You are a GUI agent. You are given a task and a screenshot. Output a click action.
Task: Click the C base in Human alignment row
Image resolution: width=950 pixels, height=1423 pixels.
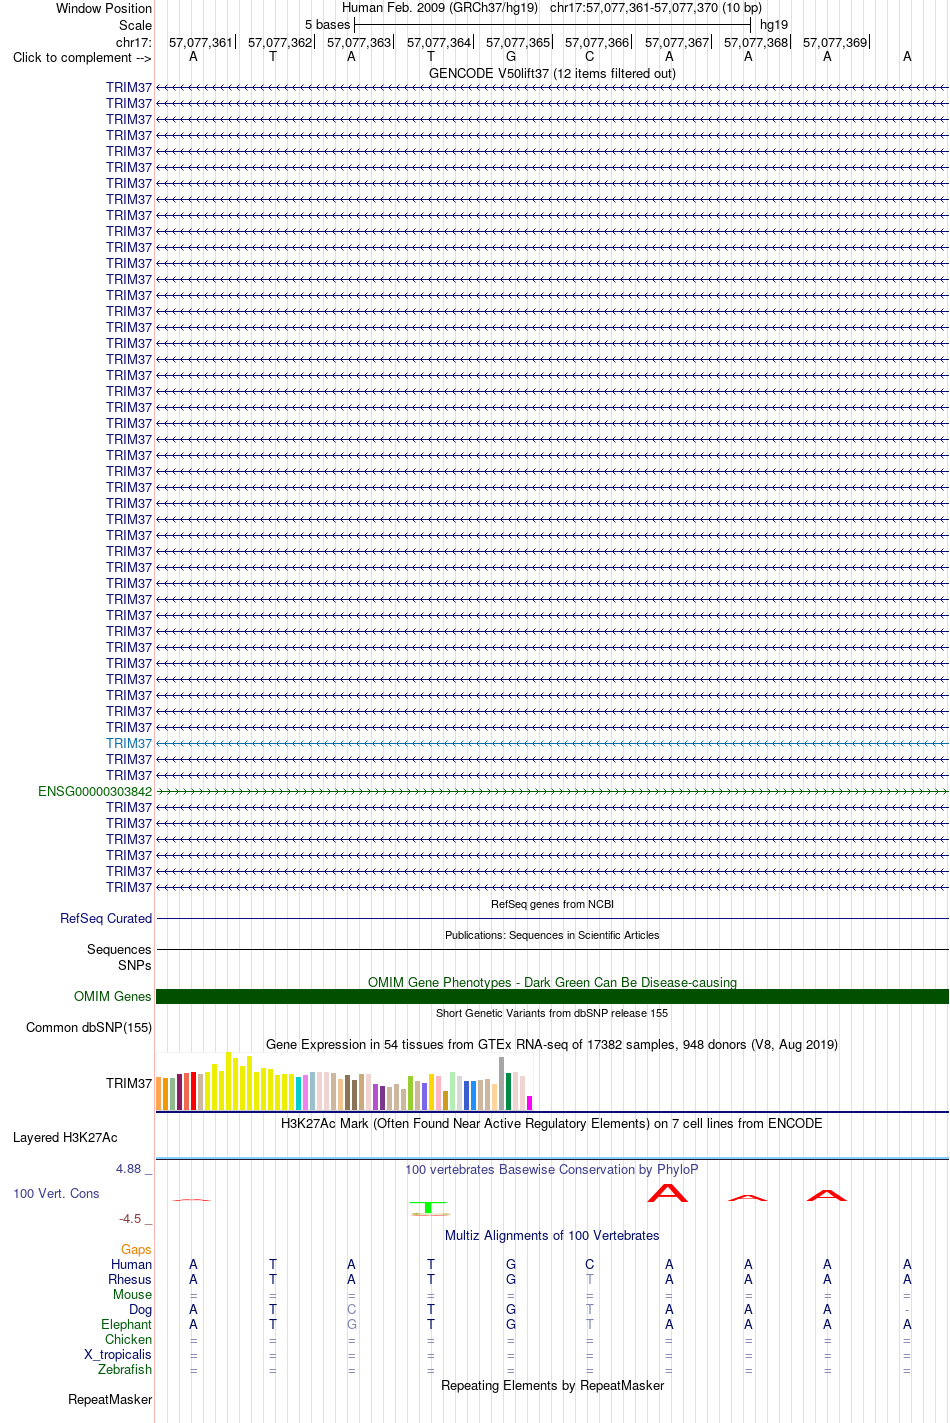click(x=590, y=1264)
